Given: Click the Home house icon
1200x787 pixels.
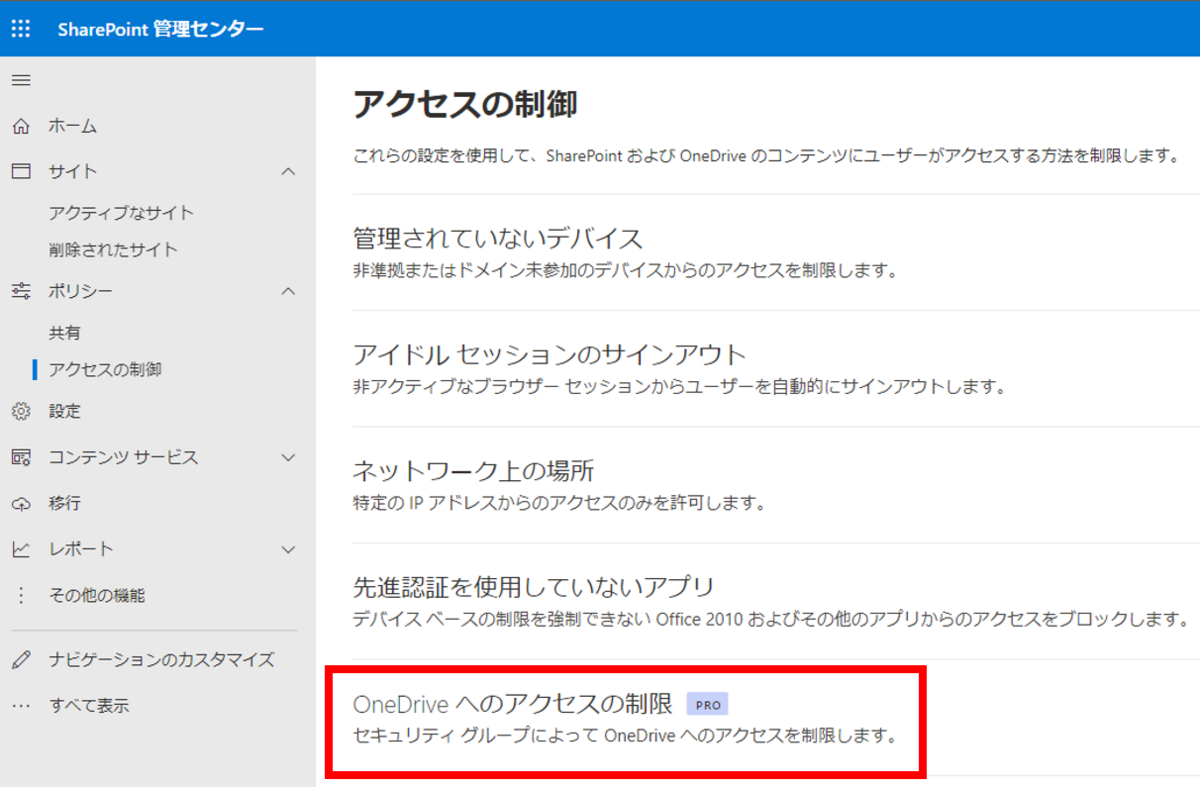Looking at the screenshot, I should click(21, 126).
